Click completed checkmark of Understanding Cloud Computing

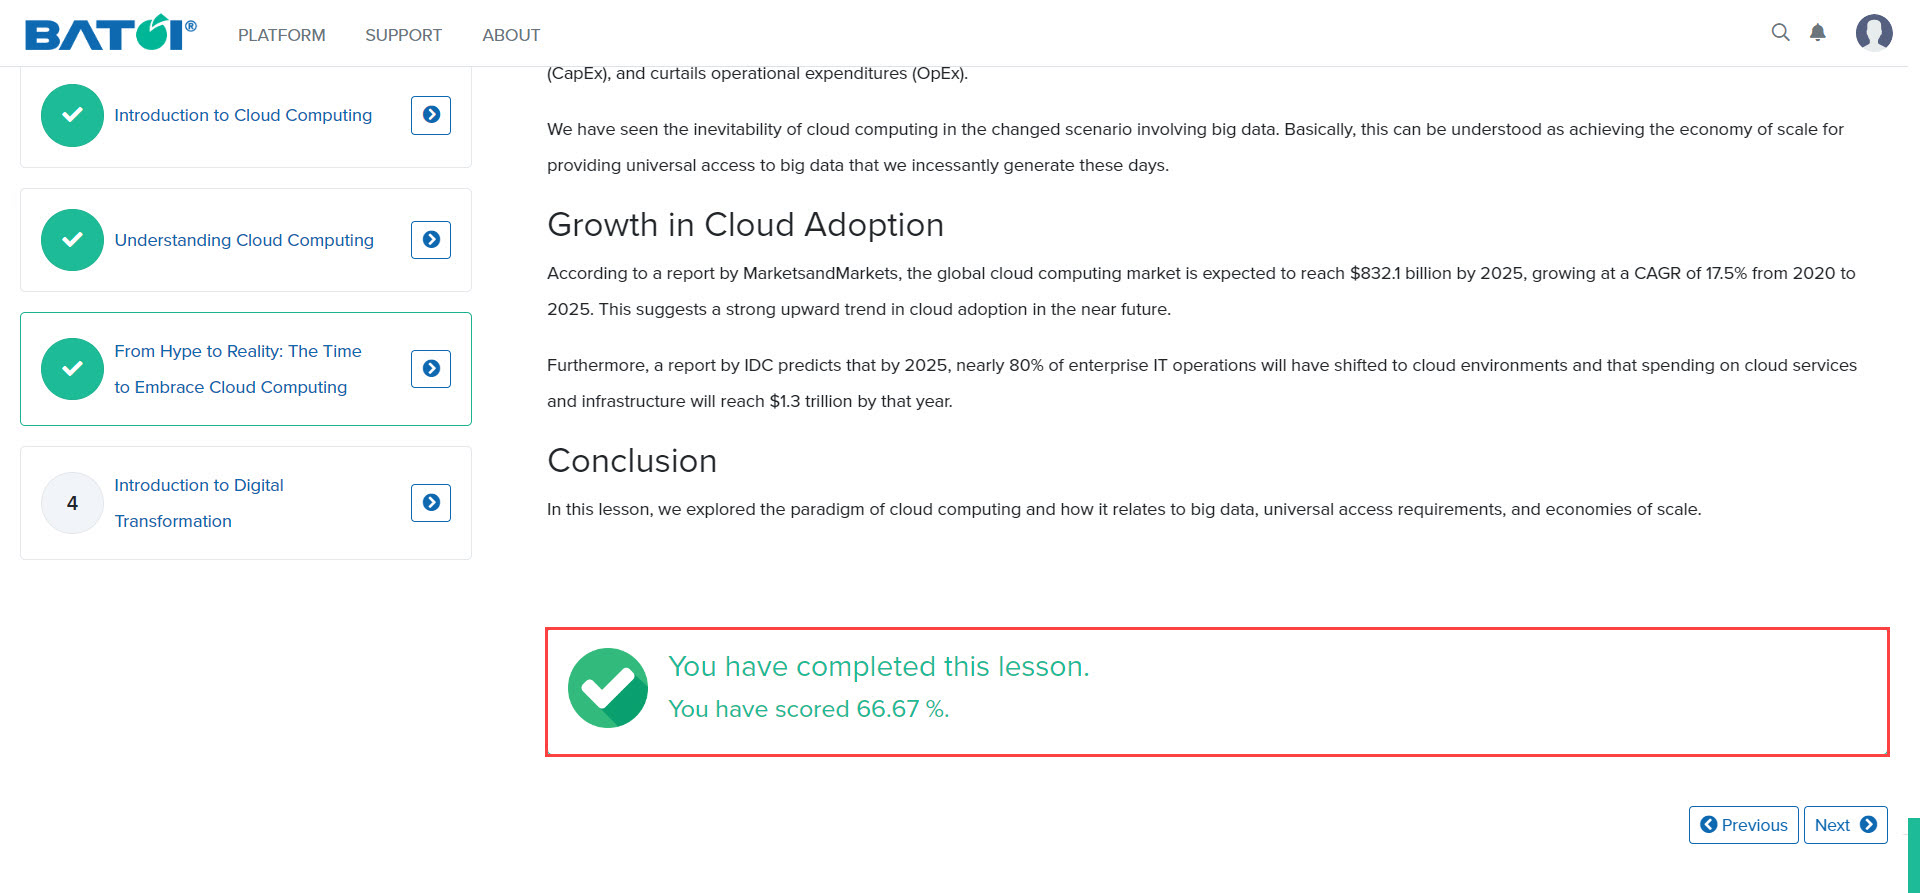pos(72,240)
